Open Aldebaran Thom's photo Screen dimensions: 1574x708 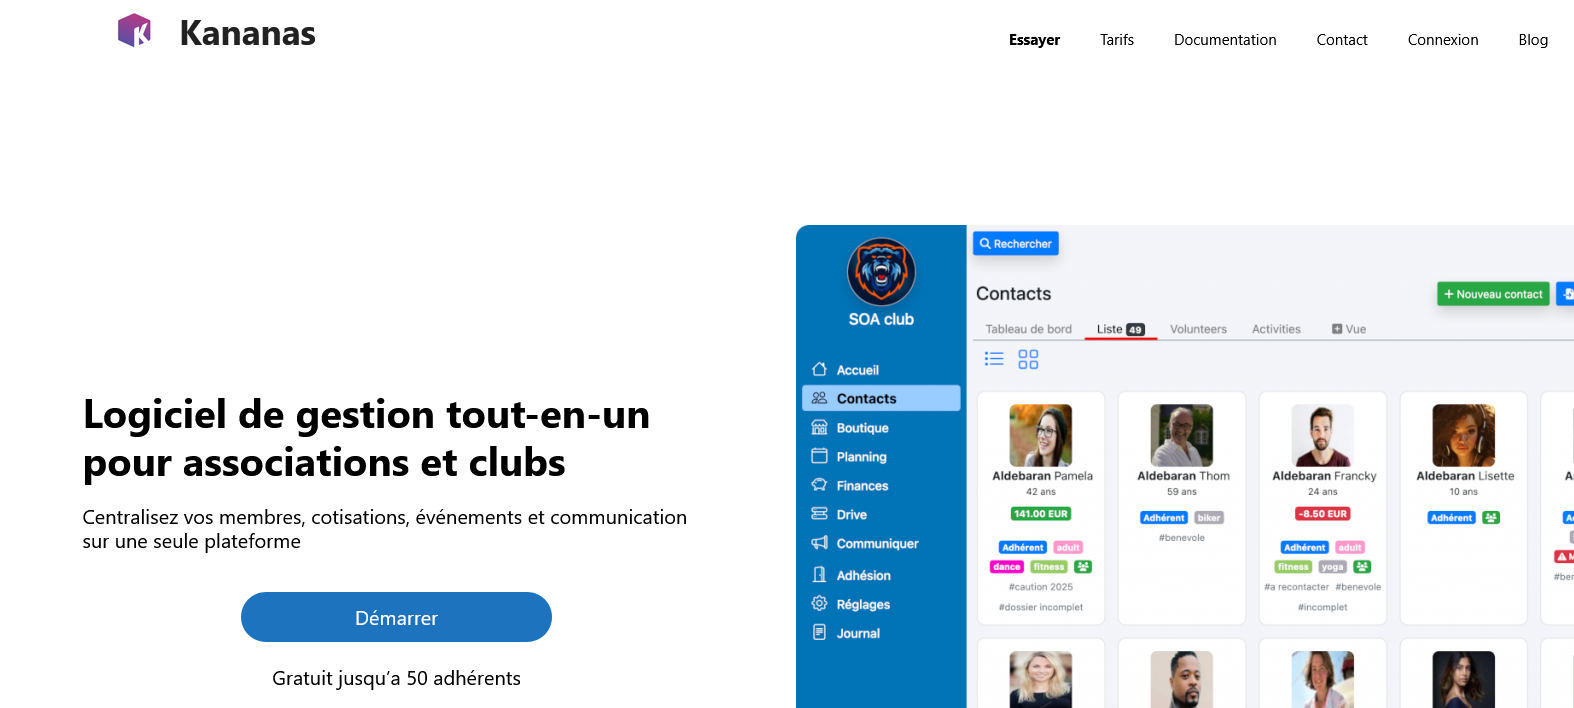coord(1182,435)
